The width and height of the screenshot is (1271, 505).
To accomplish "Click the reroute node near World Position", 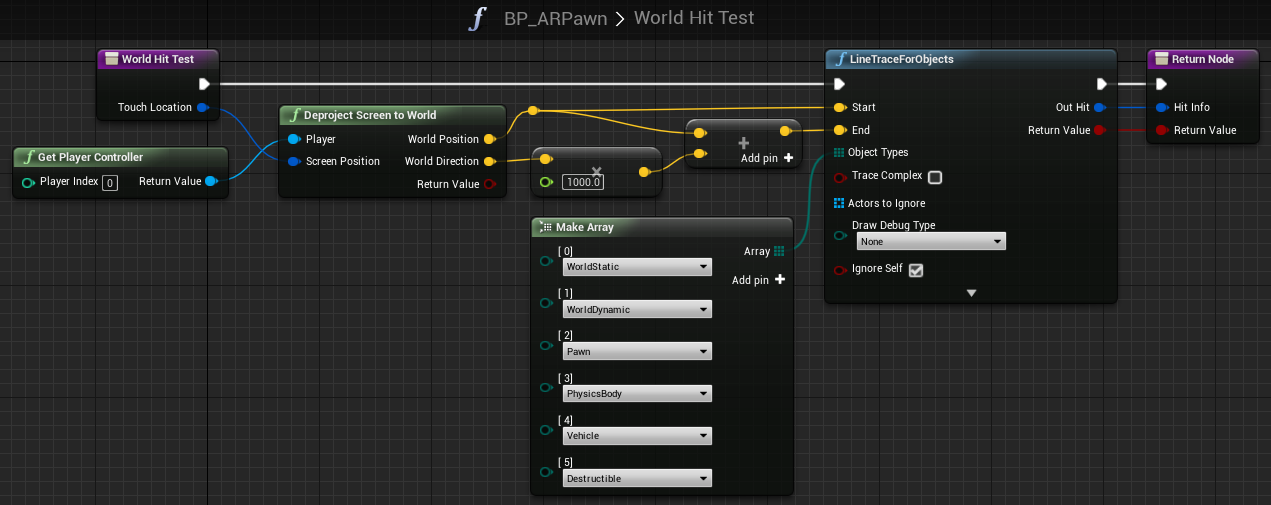I will click(532, 110).
